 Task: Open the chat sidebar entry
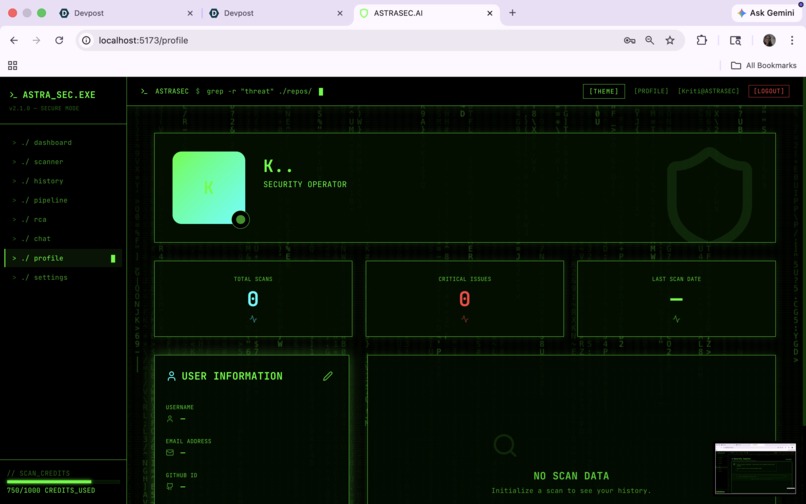pos(63,239)
